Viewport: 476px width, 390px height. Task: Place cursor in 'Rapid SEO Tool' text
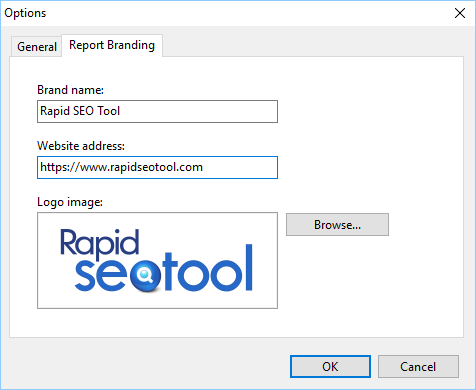(80, 111)
